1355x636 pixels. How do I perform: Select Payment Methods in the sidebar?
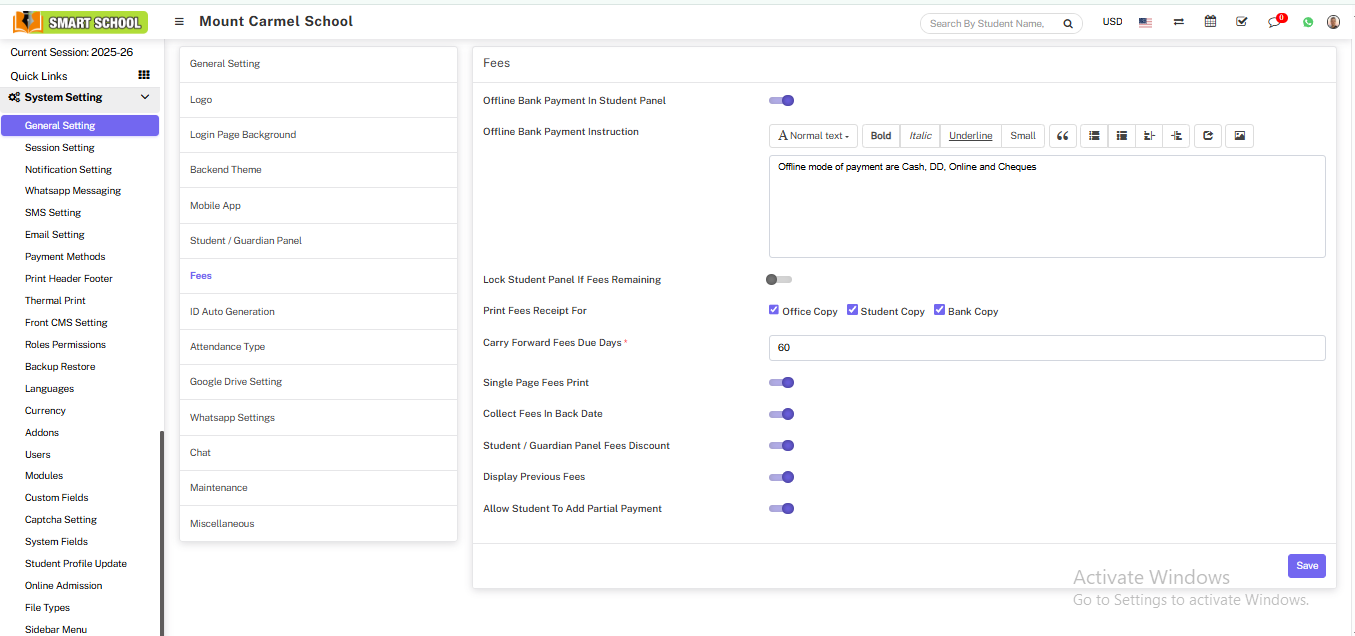(x=65, y=257)
